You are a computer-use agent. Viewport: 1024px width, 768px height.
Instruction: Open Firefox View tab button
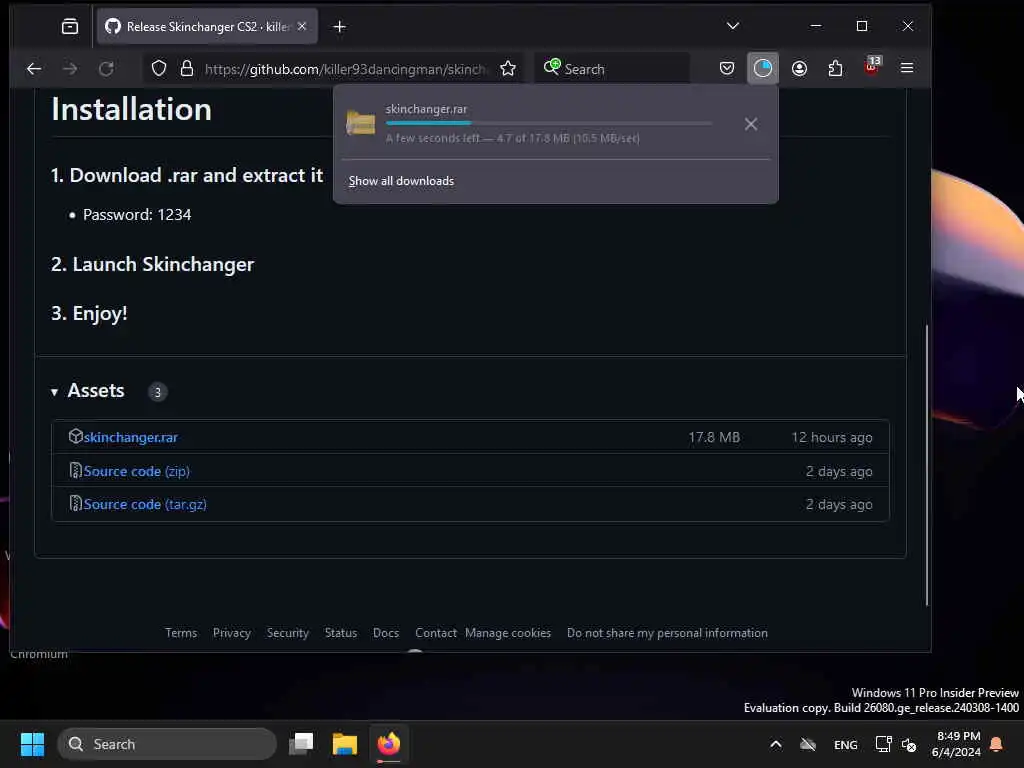pyautogui.click(x=70, y=27)
